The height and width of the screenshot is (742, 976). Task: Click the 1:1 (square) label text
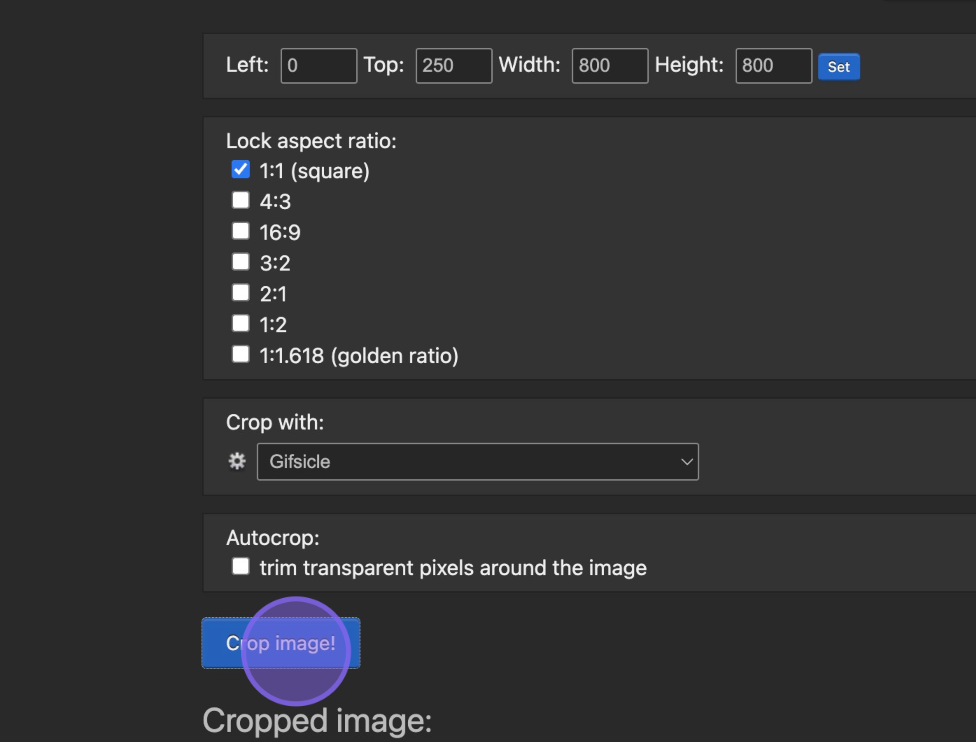[x=314, y=171]
